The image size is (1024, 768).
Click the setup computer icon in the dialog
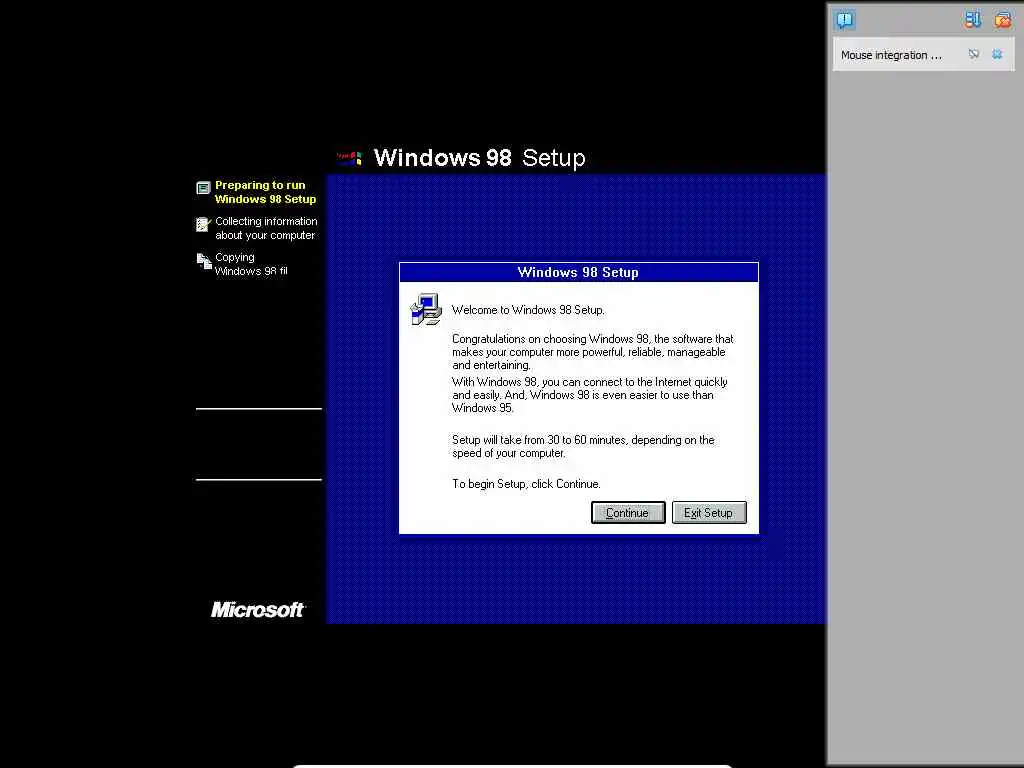(426, 310)
